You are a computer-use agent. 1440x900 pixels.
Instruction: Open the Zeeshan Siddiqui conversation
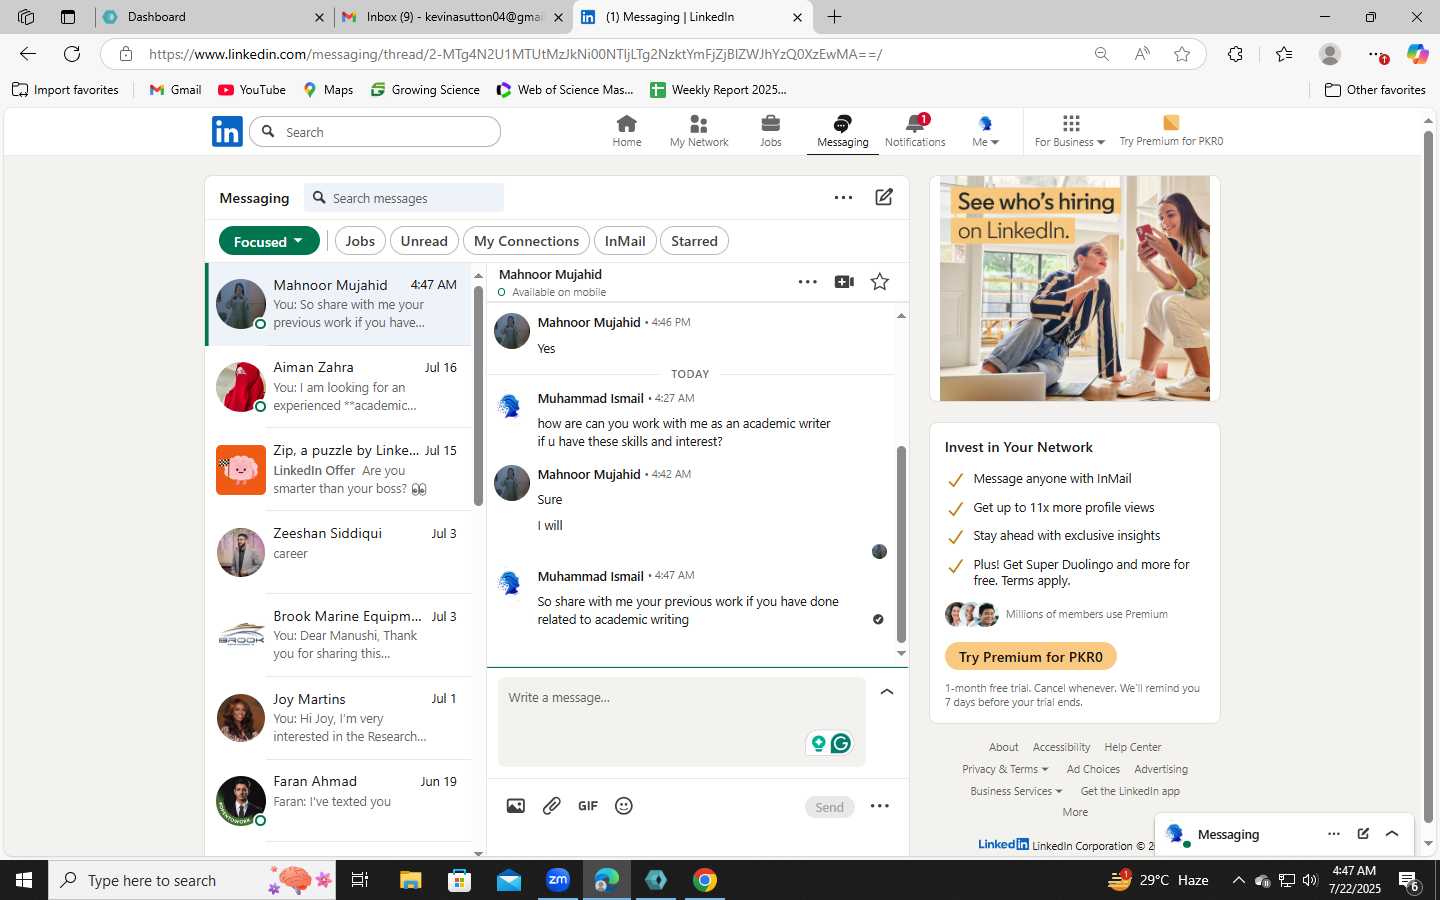pos(339,552)
